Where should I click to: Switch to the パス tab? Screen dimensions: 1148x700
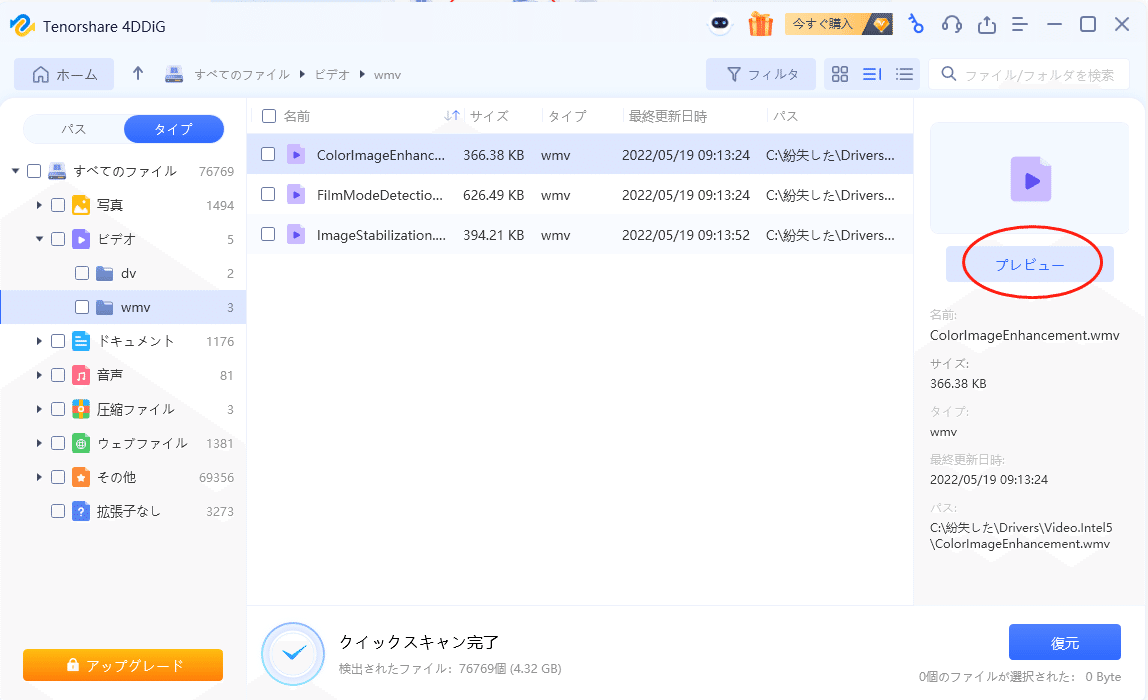click(x=71, y=128)
